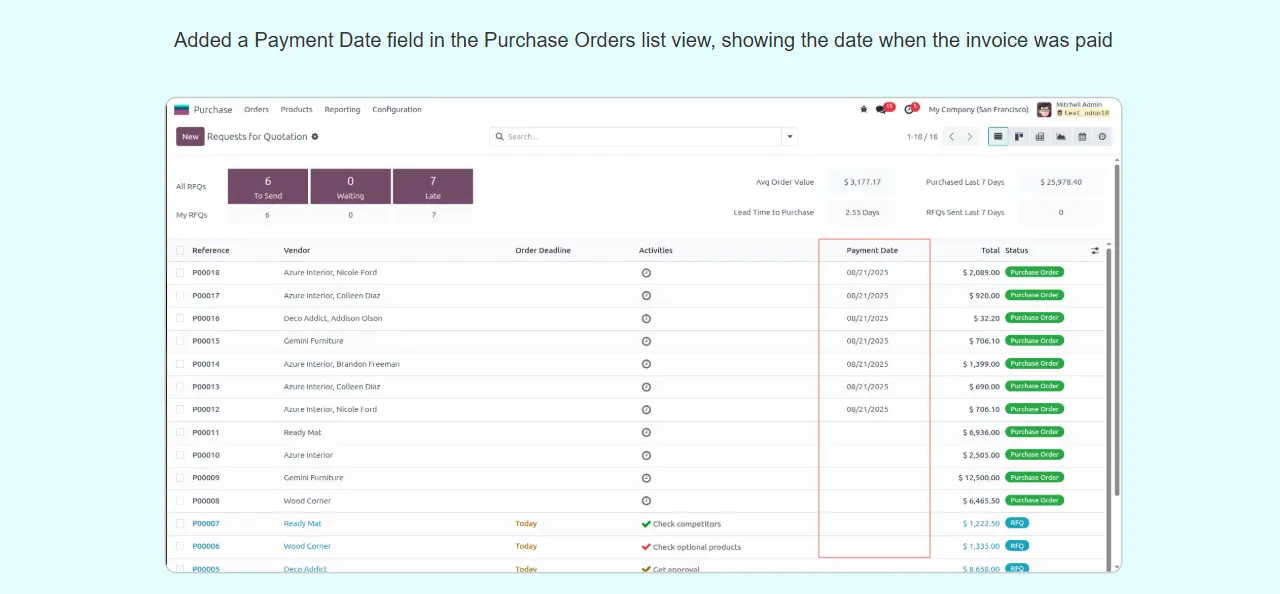The height and width of the screenshot is (594, 1280).
Task: Open the debug bug icon menu
Action: (864, 110)
